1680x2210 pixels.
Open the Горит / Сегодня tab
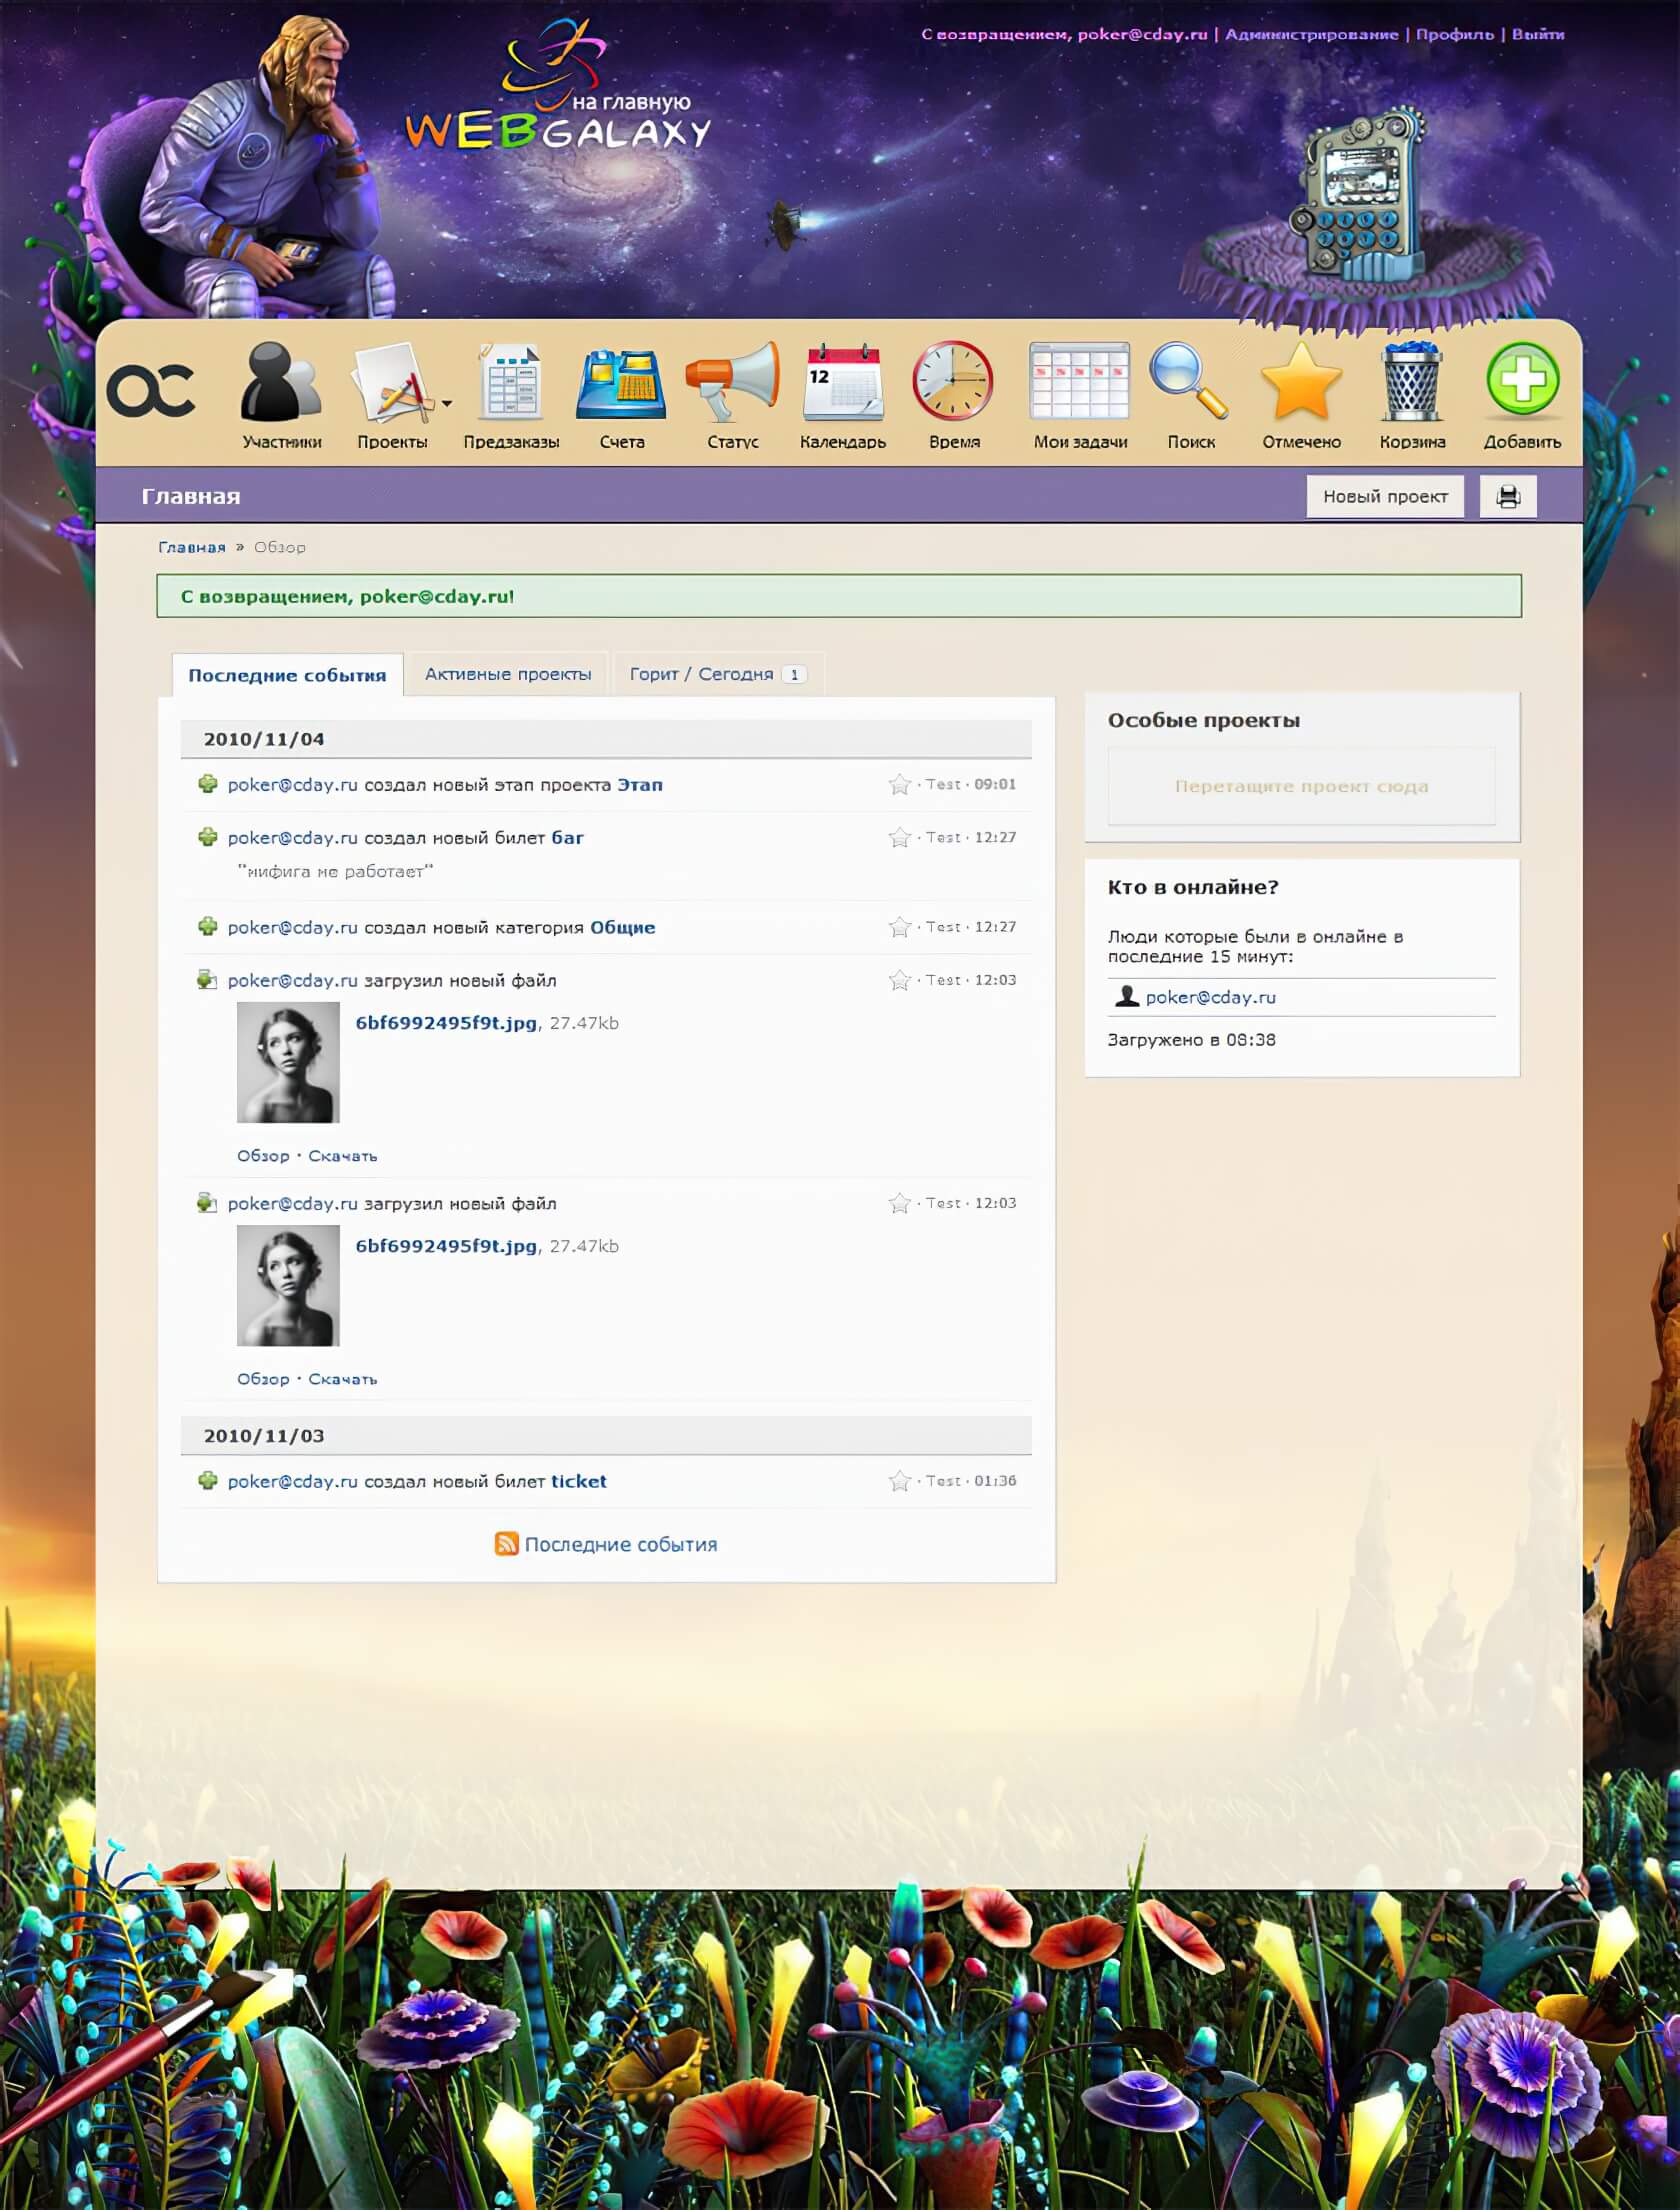click(x=716, y=674)
